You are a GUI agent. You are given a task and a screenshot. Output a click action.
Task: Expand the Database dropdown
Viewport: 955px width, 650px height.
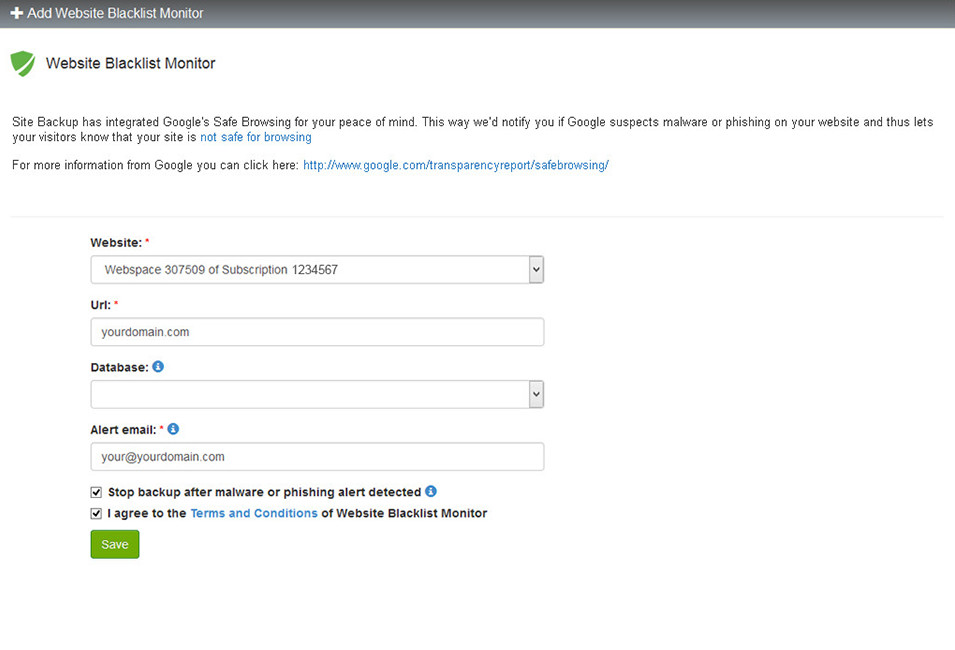(310, 394)
